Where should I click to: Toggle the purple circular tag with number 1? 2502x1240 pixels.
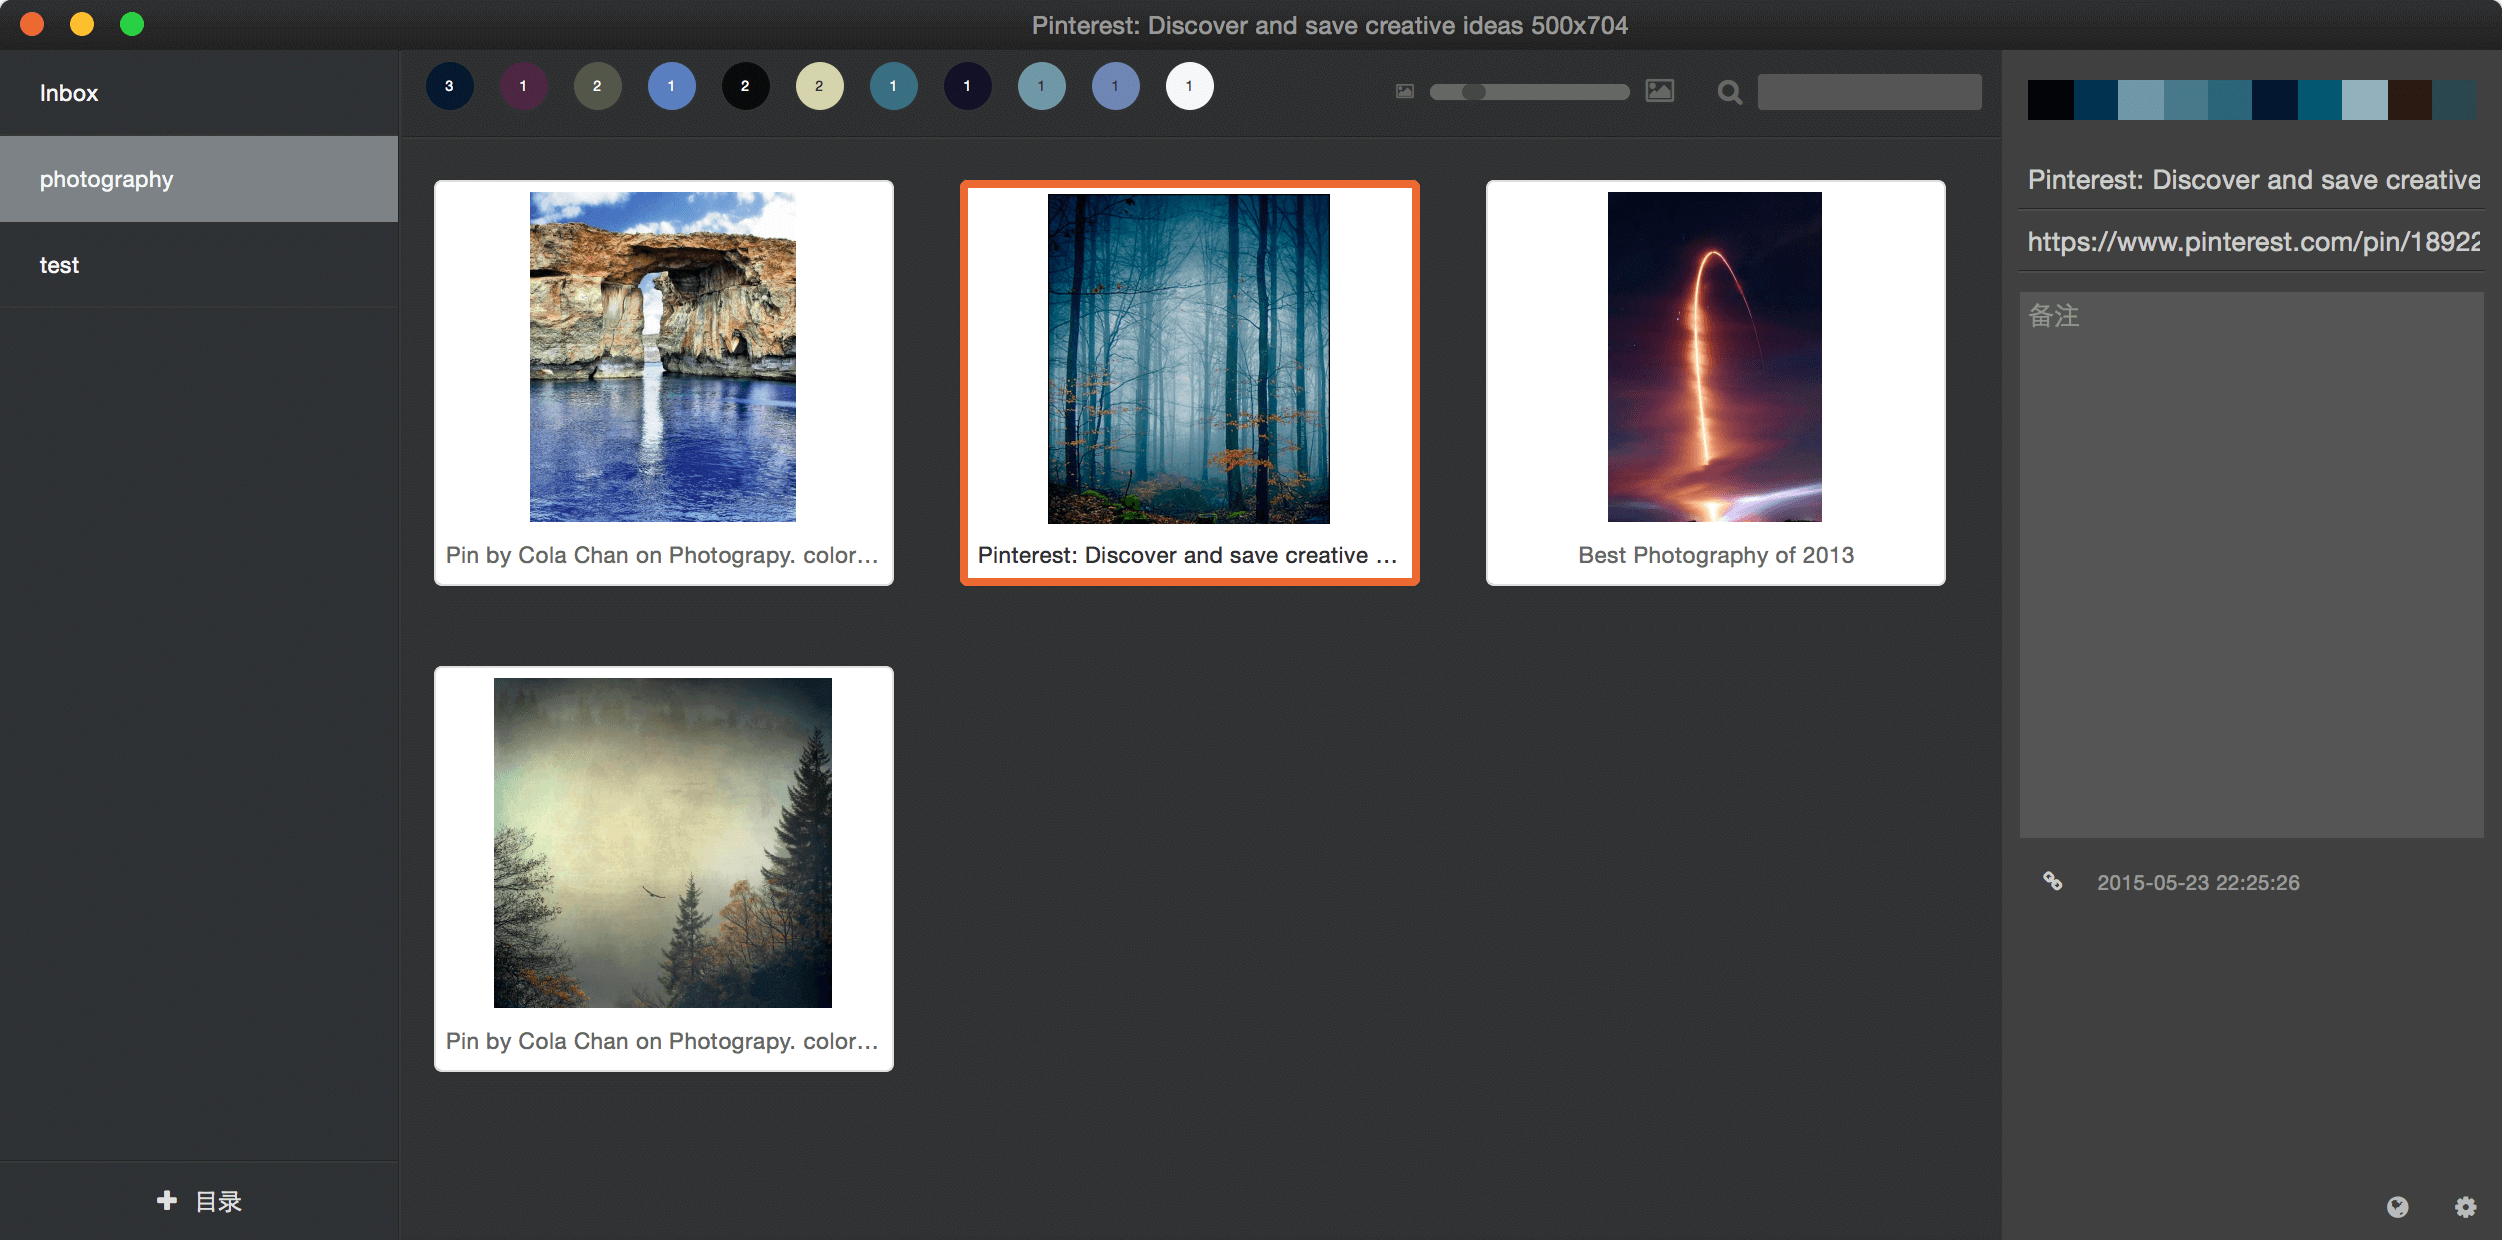(523, 86)
